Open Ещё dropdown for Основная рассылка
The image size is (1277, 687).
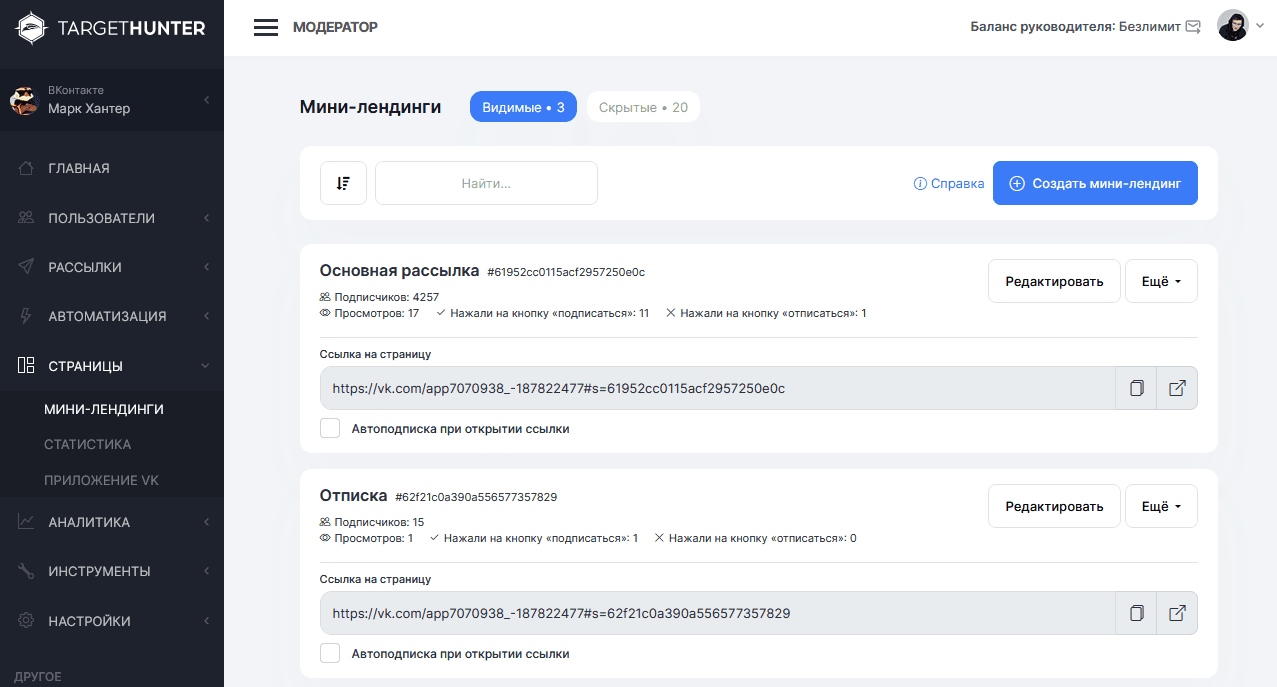[1161, 281]
